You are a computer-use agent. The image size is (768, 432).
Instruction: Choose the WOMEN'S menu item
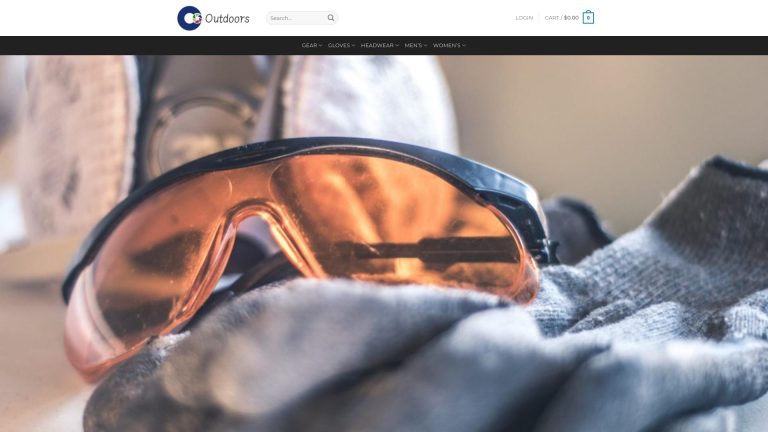point(446,45)
